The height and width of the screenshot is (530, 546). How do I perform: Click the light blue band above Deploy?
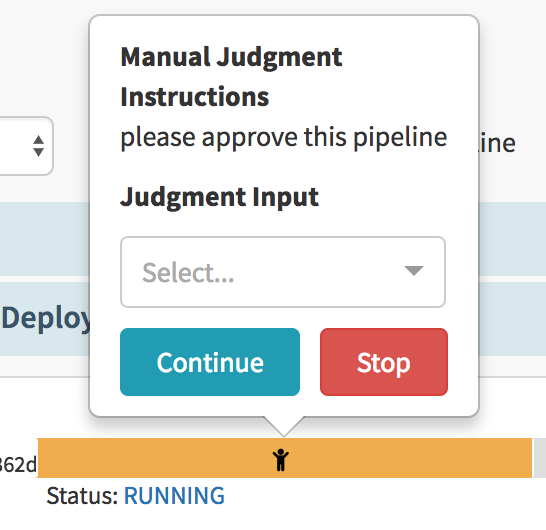45,239
